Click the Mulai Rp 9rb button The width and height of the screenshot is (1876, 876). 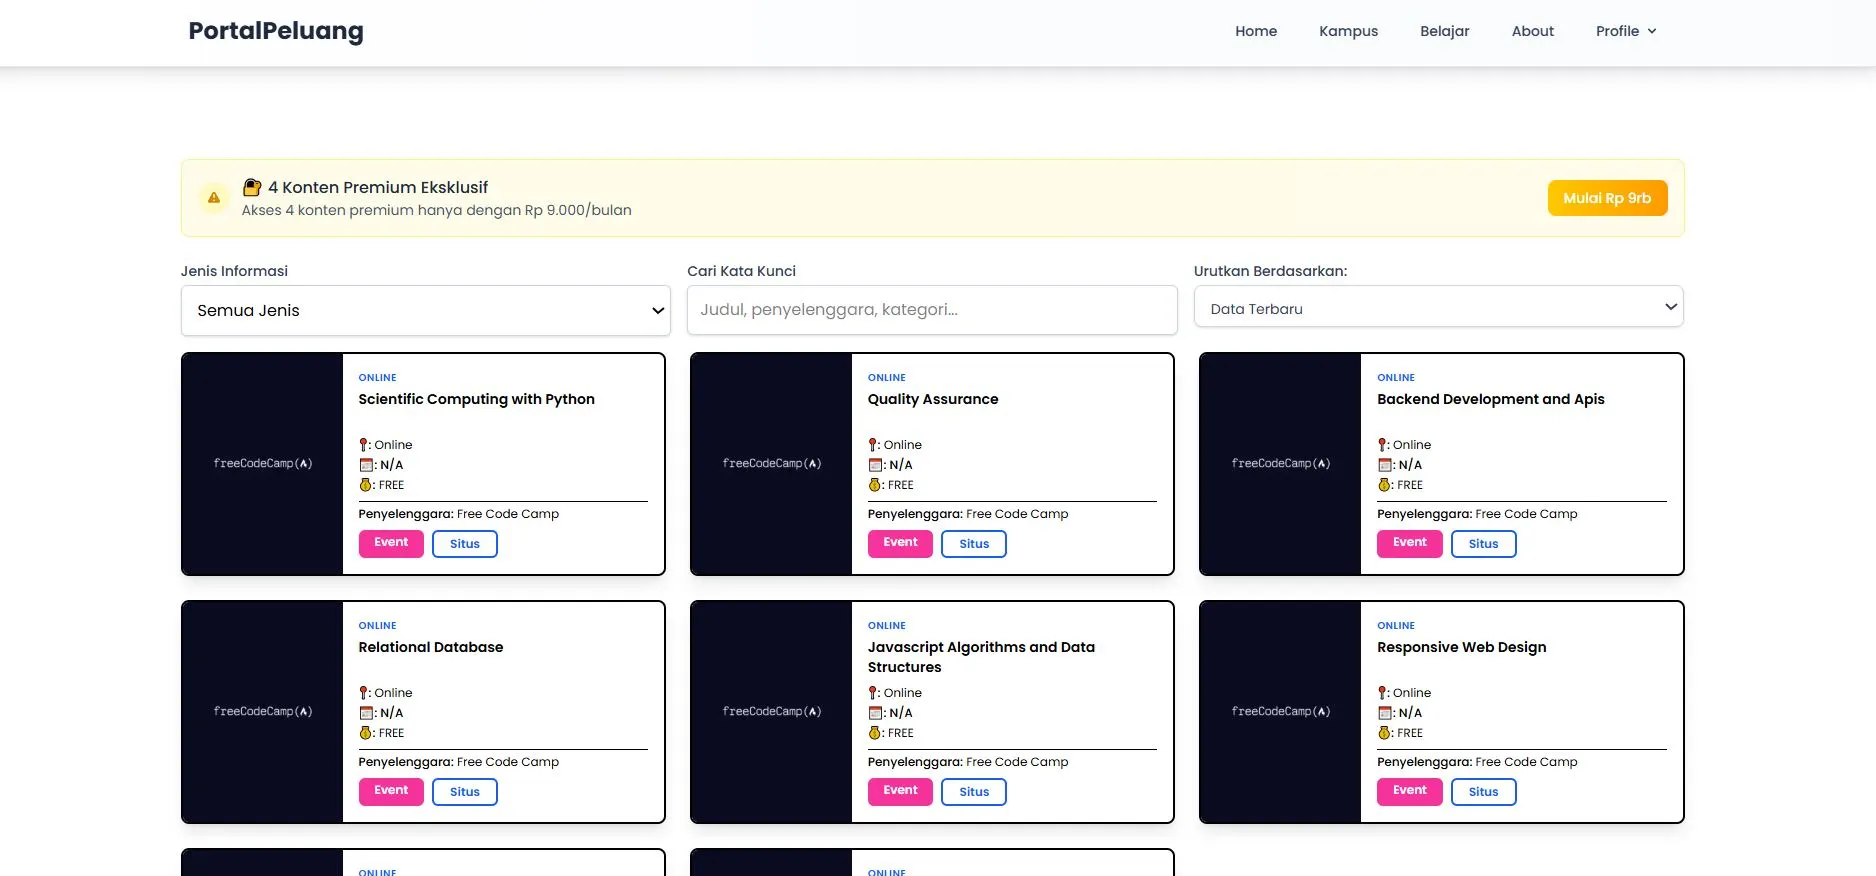1607,198
